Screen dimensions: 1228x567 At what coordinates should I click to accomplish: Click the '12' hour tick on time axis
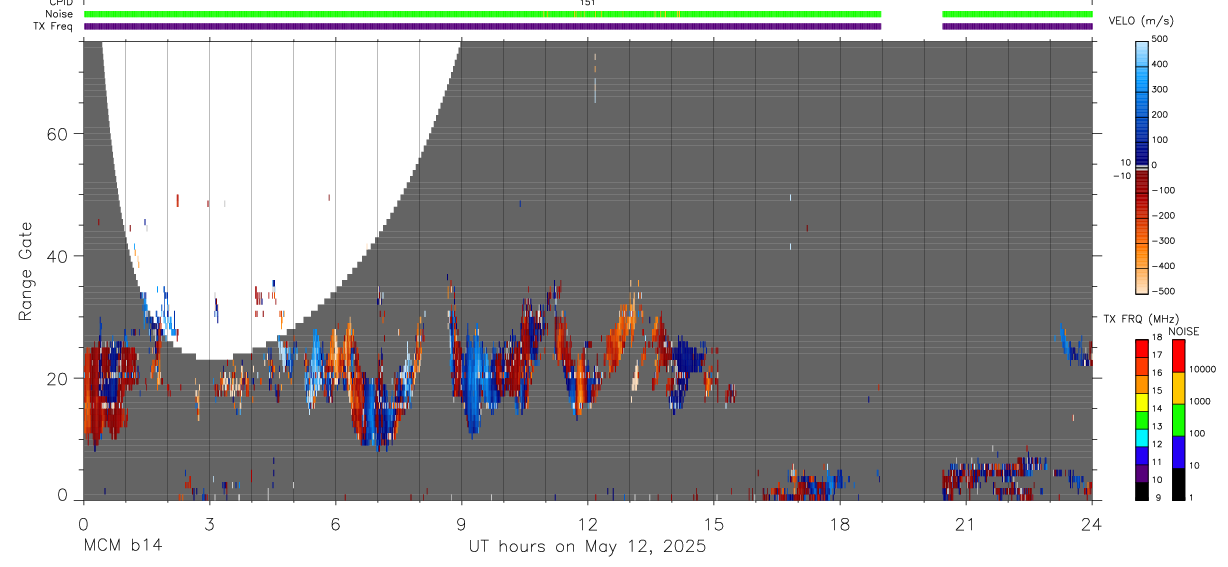(588, 523)
